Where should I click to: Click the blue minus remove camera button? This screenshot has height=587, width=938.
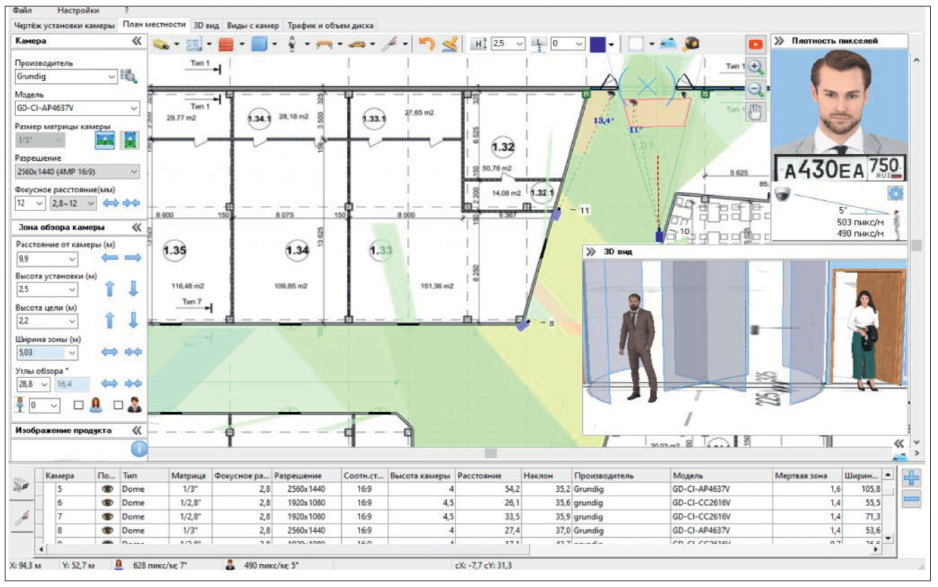coord(911,498)
